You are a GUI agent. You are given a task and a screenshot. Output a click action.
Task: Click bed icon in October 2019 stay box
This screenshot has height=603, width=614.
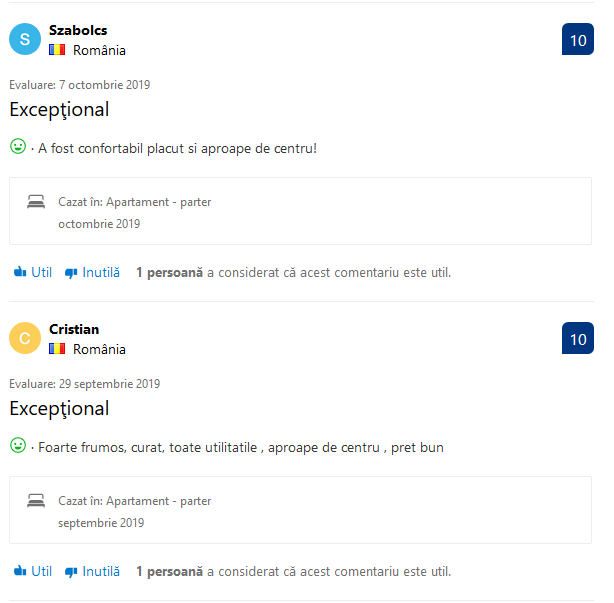(36, 202)
